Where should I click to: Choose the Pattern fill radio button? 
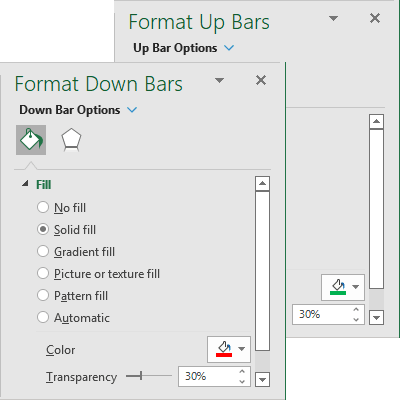tap(43, 295)
